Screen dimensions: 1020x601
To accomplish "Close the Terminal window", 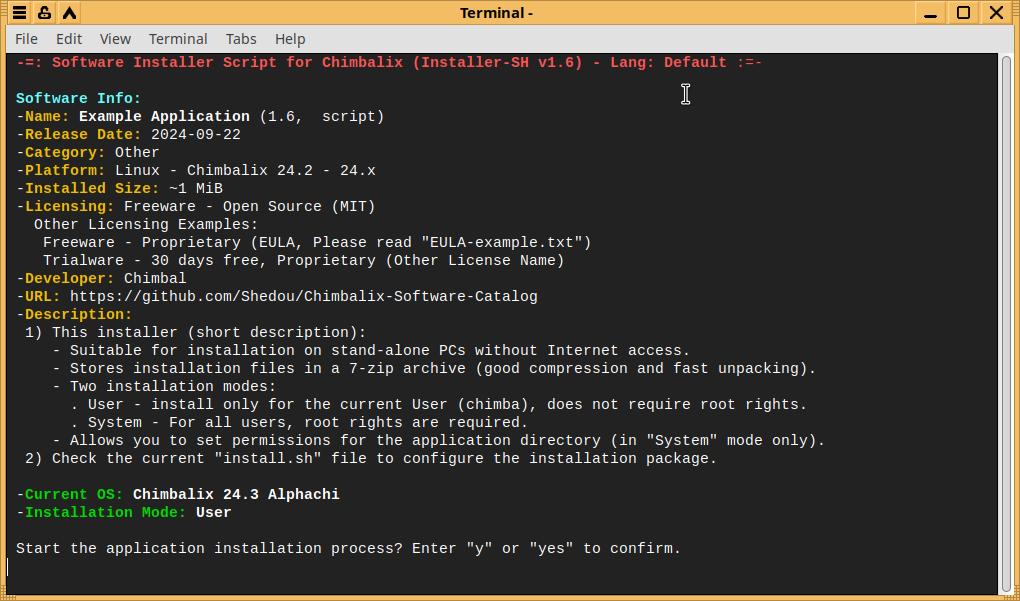I will [x=996, y=13].
